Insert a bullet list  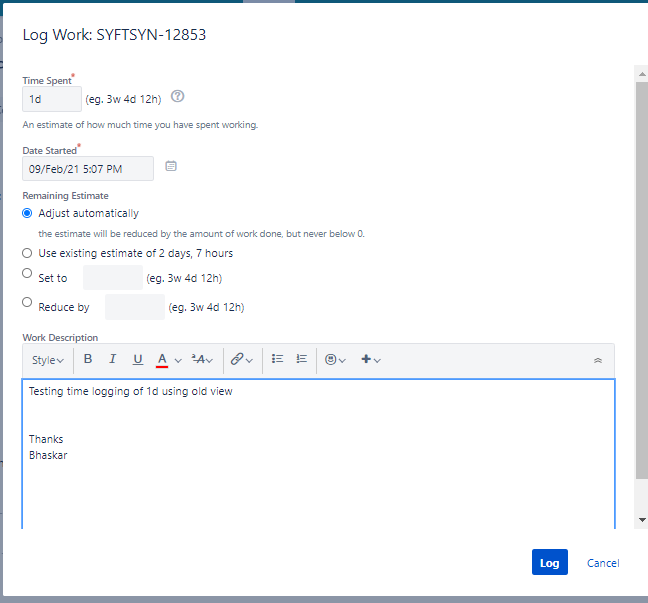(x=277, y=359)
